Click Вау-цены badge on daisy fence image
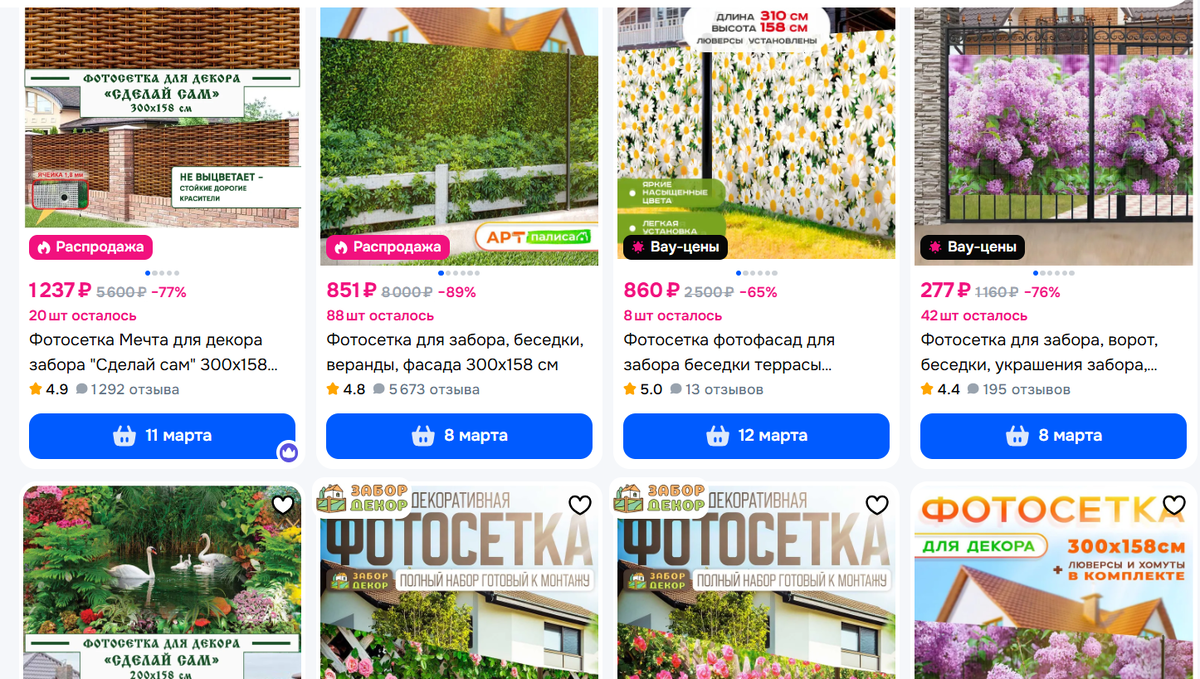This screenshot has height=679, width=1200. (x=675, y=247)
